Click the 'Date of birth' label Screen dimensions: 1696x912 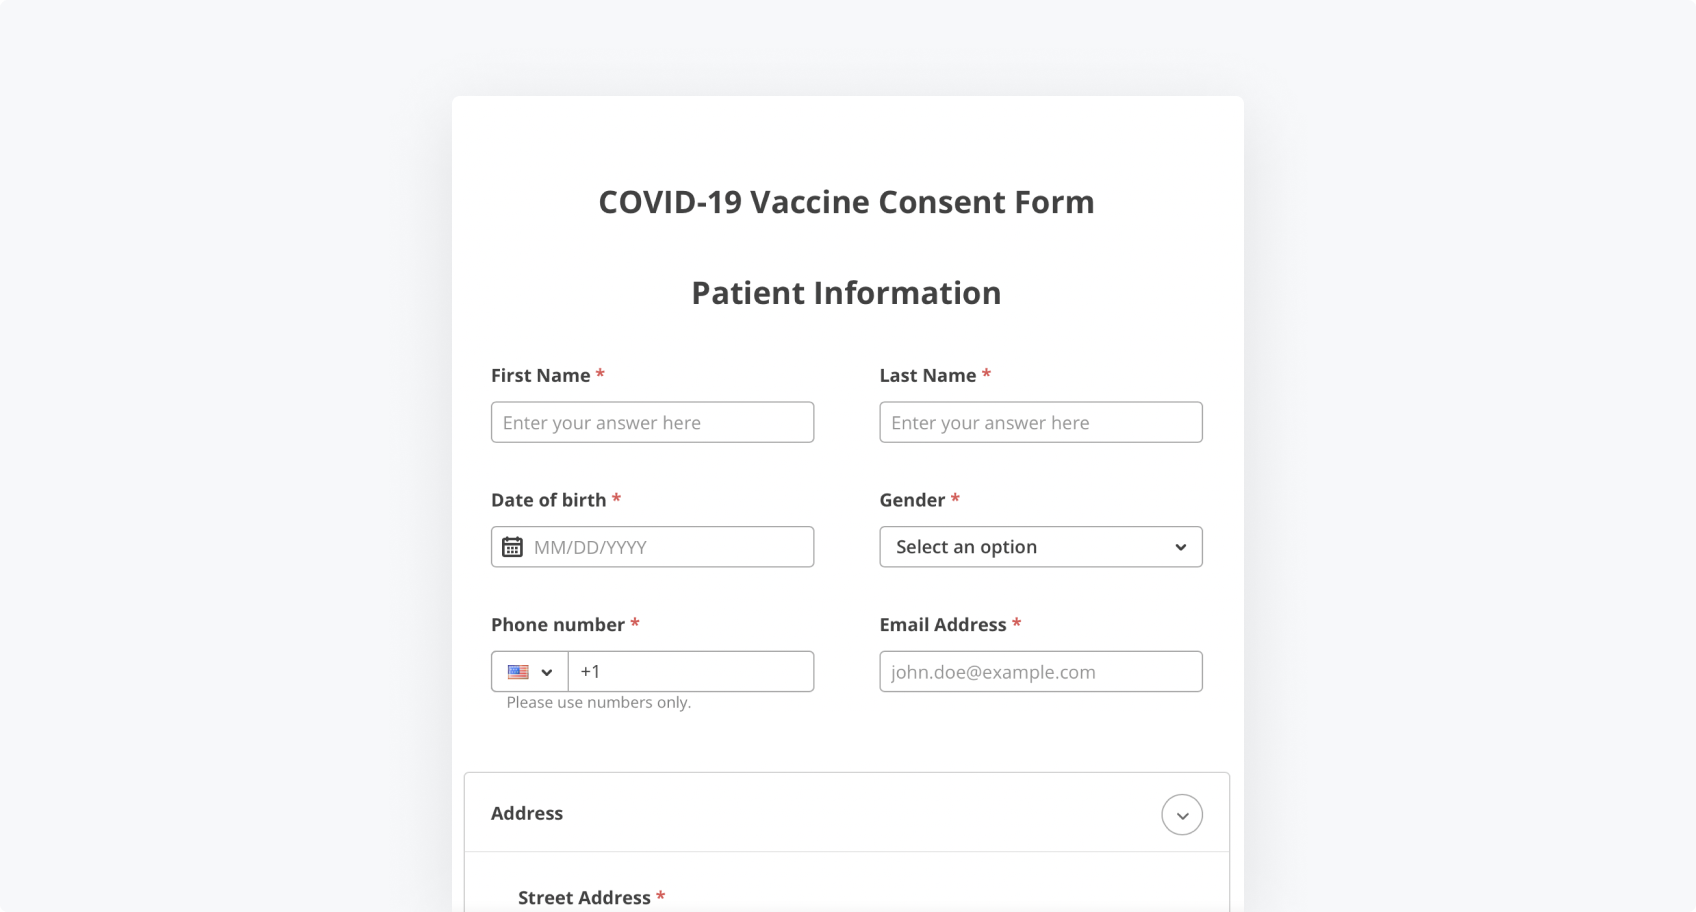[549, 500]
